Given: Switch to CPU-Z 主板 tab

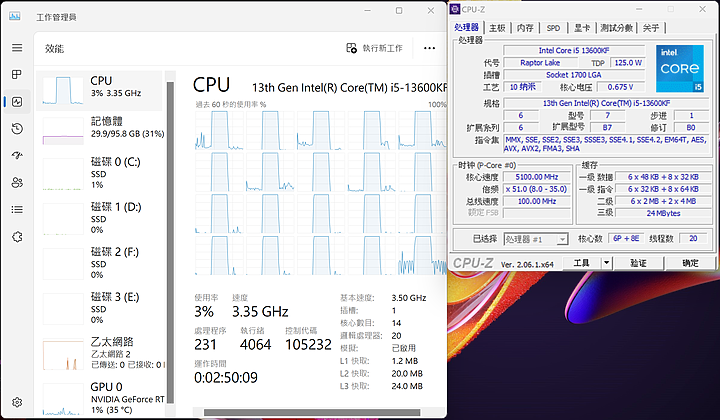Looking at the screenshot, I should [497, 28].
